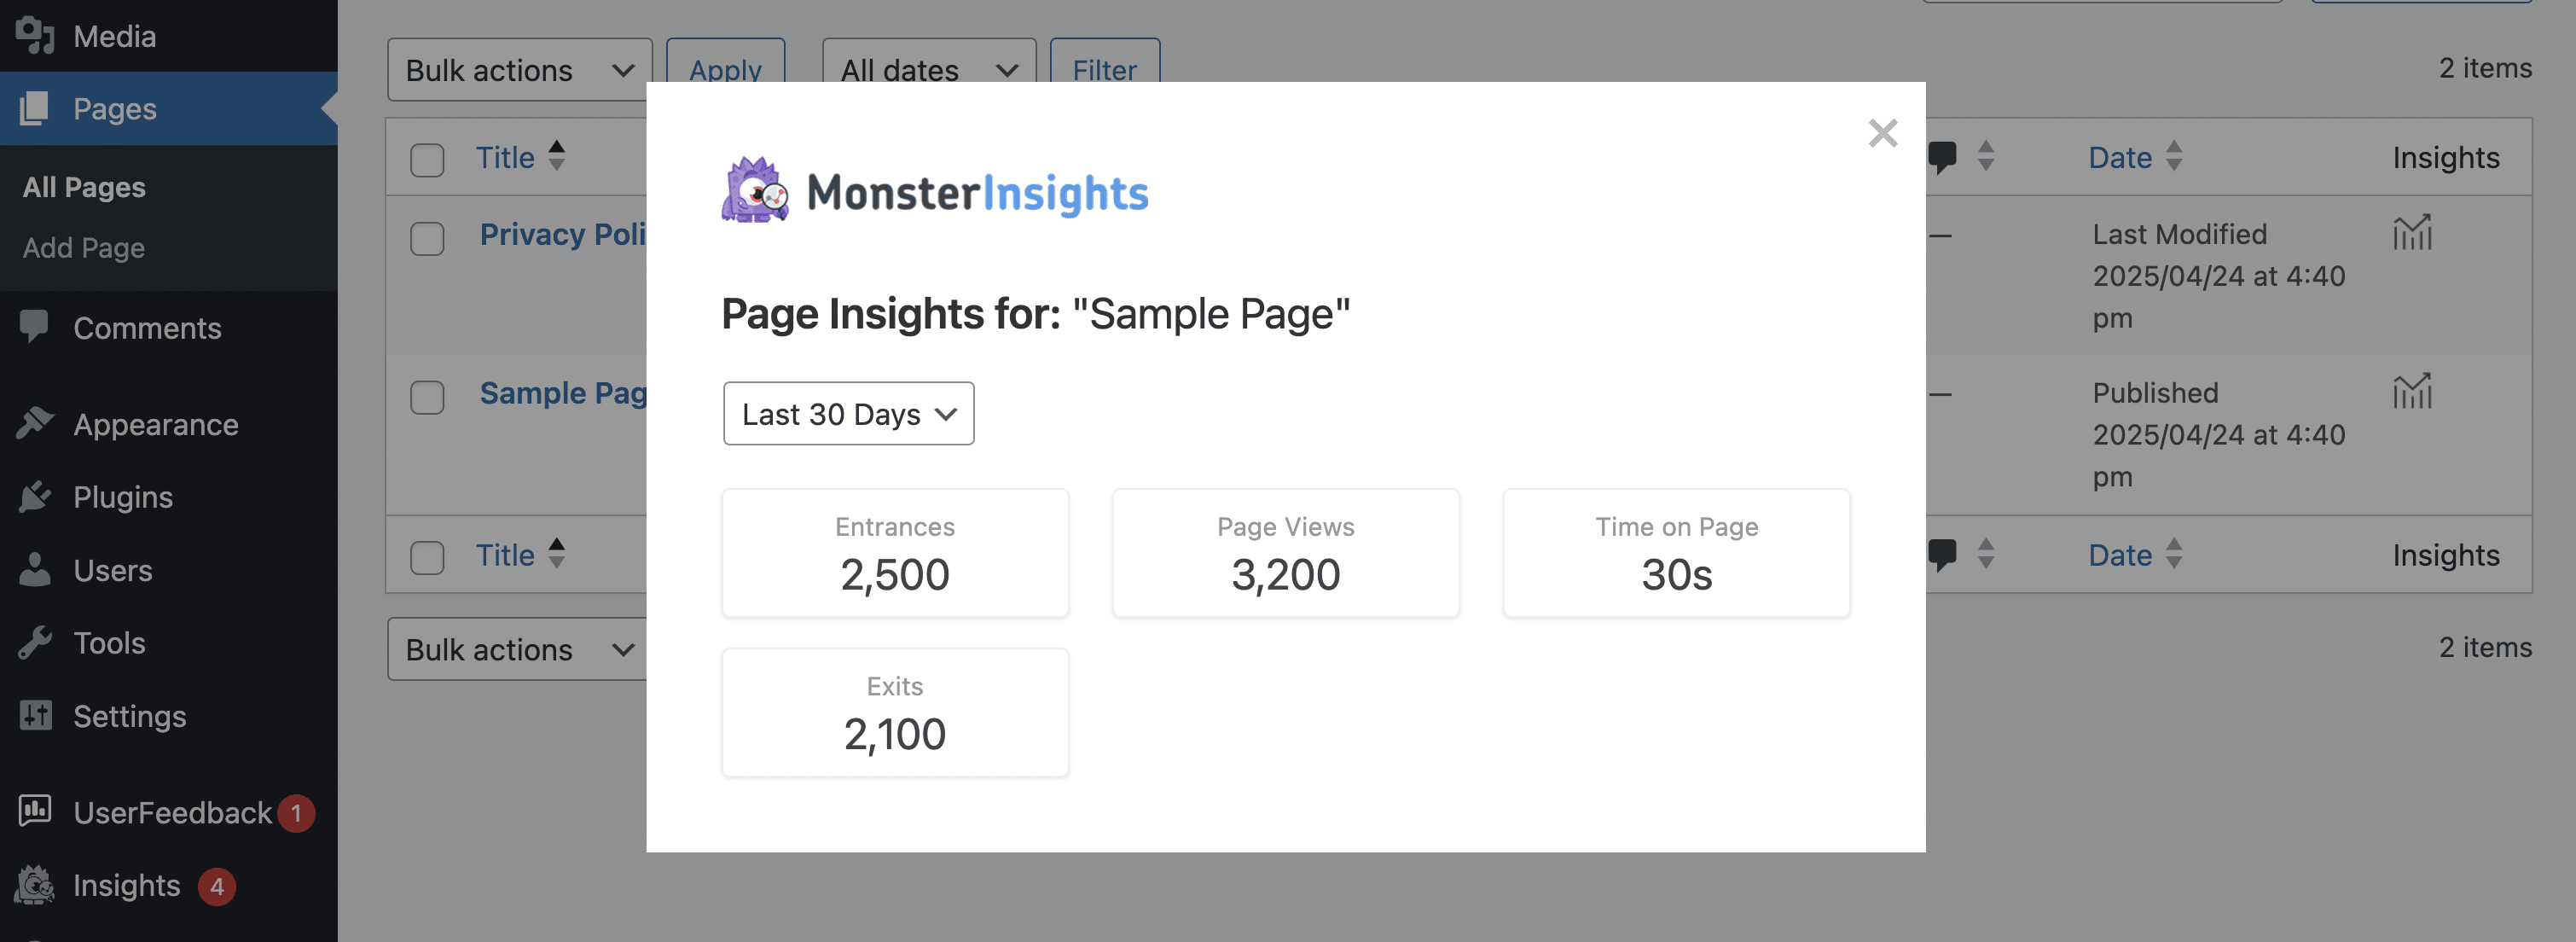
Task: Toggle the select-all checkbox in table header
Action: [x=427, y=160]
